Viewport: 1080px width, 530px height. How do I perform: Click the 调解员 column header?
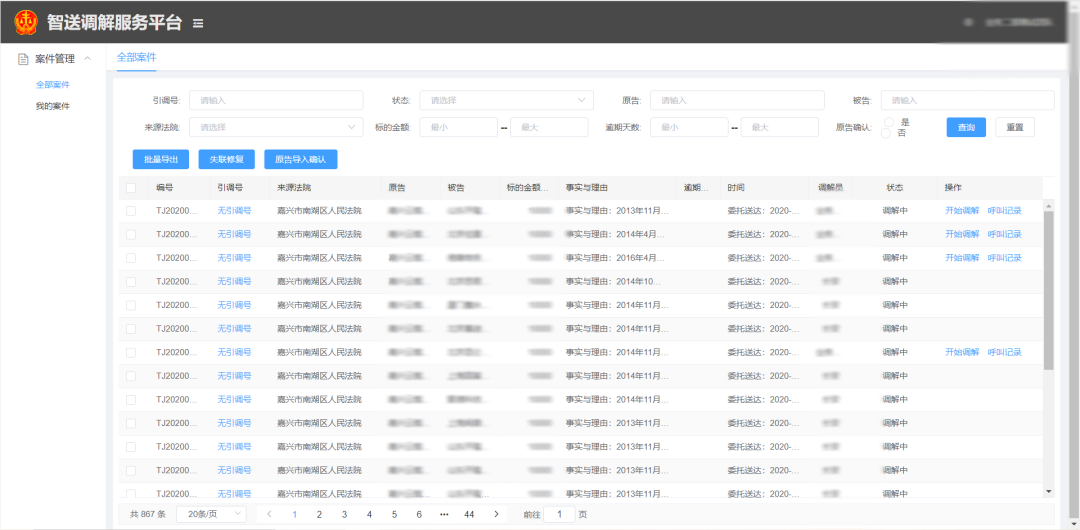point(830,187)
